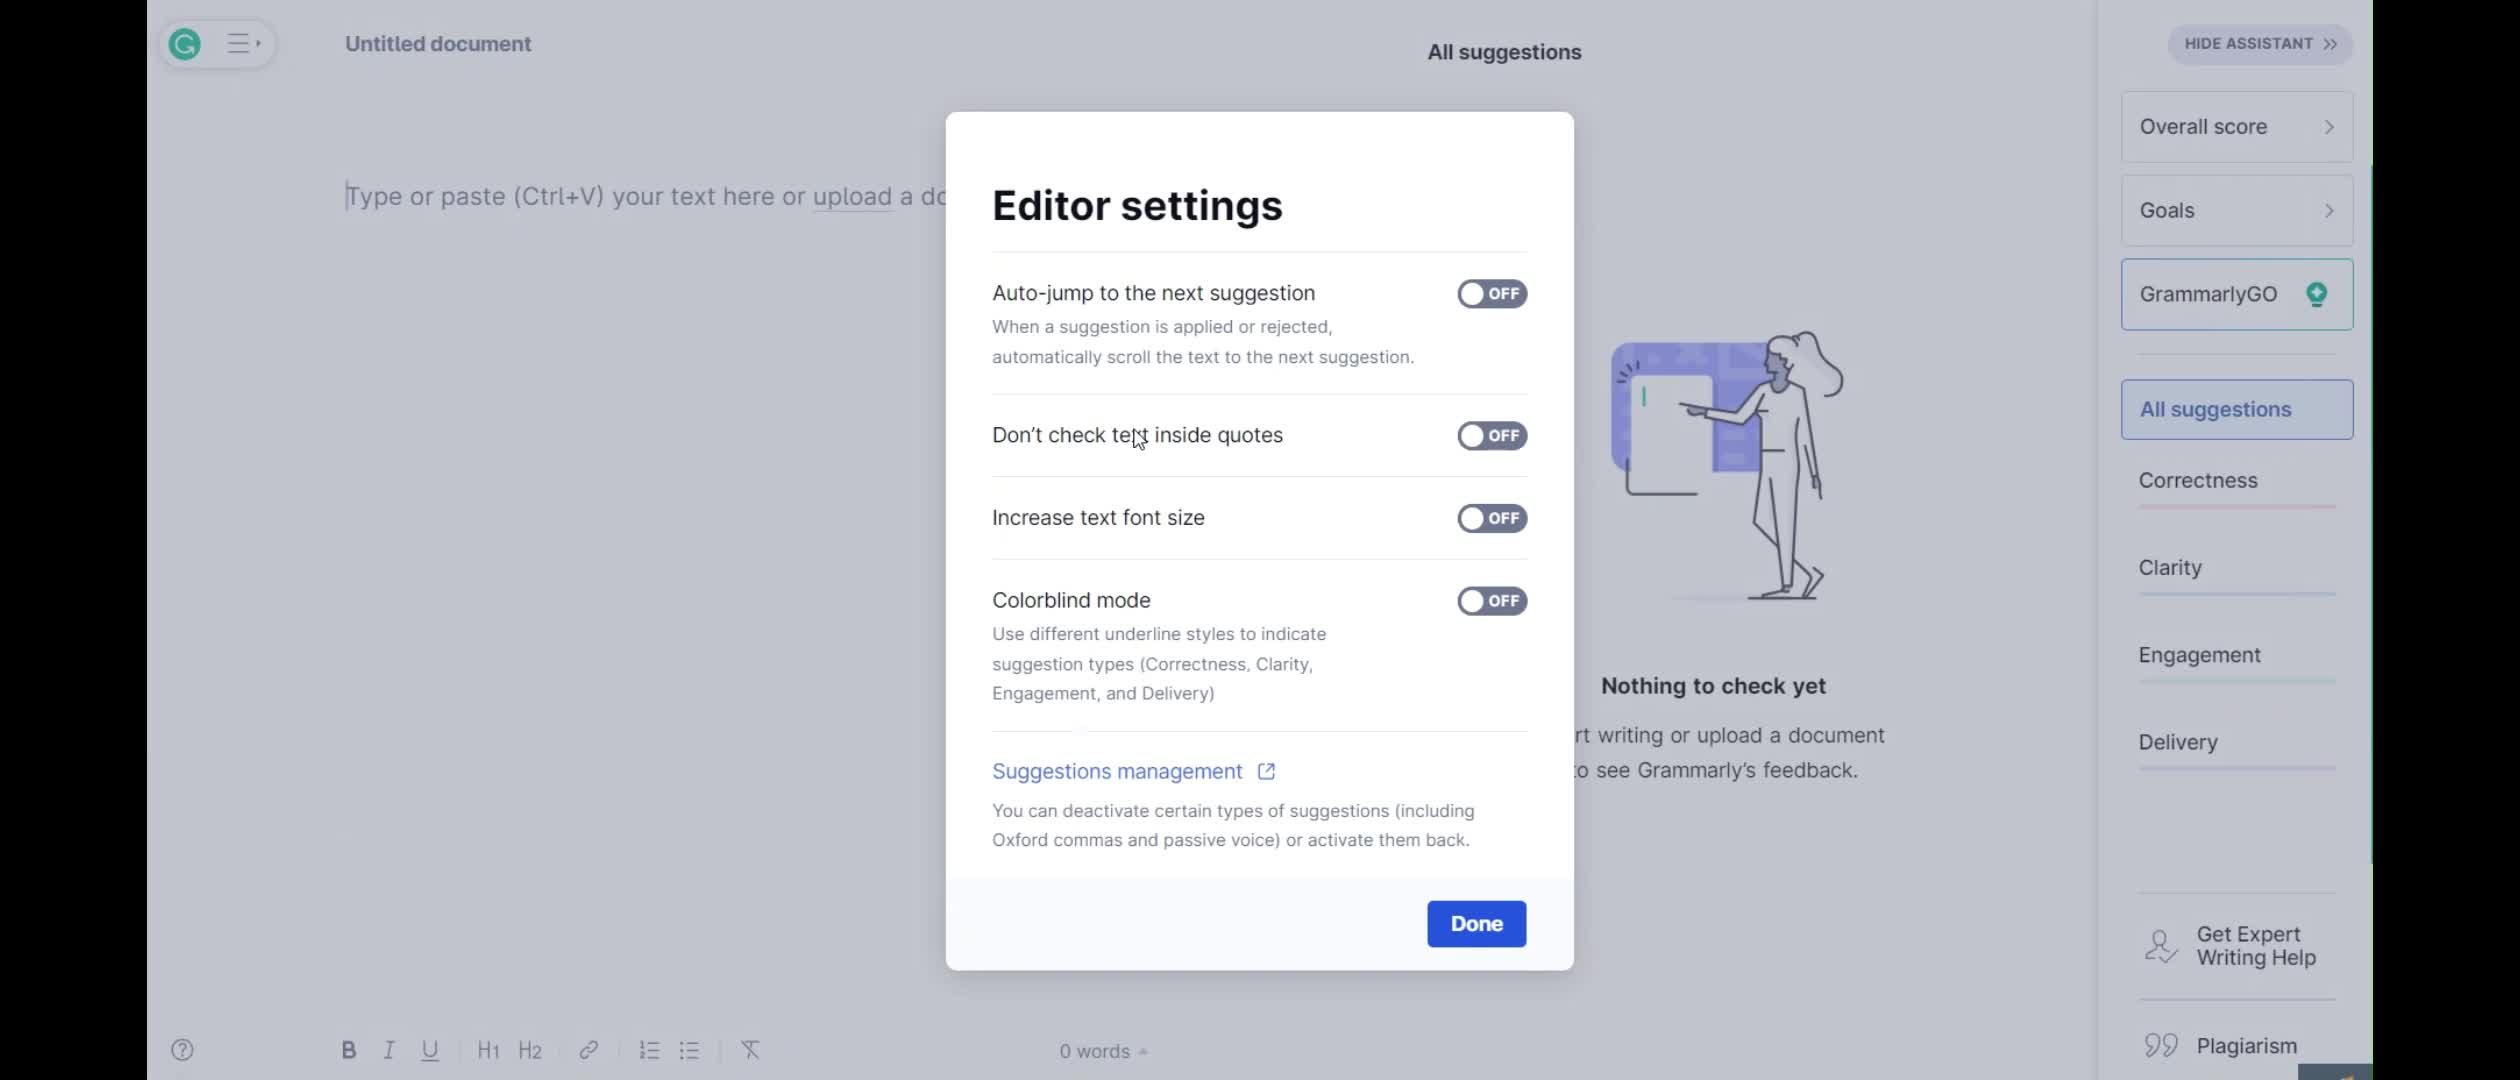
Task: Click the Overall score label
Action: (x=2203, y=127)
